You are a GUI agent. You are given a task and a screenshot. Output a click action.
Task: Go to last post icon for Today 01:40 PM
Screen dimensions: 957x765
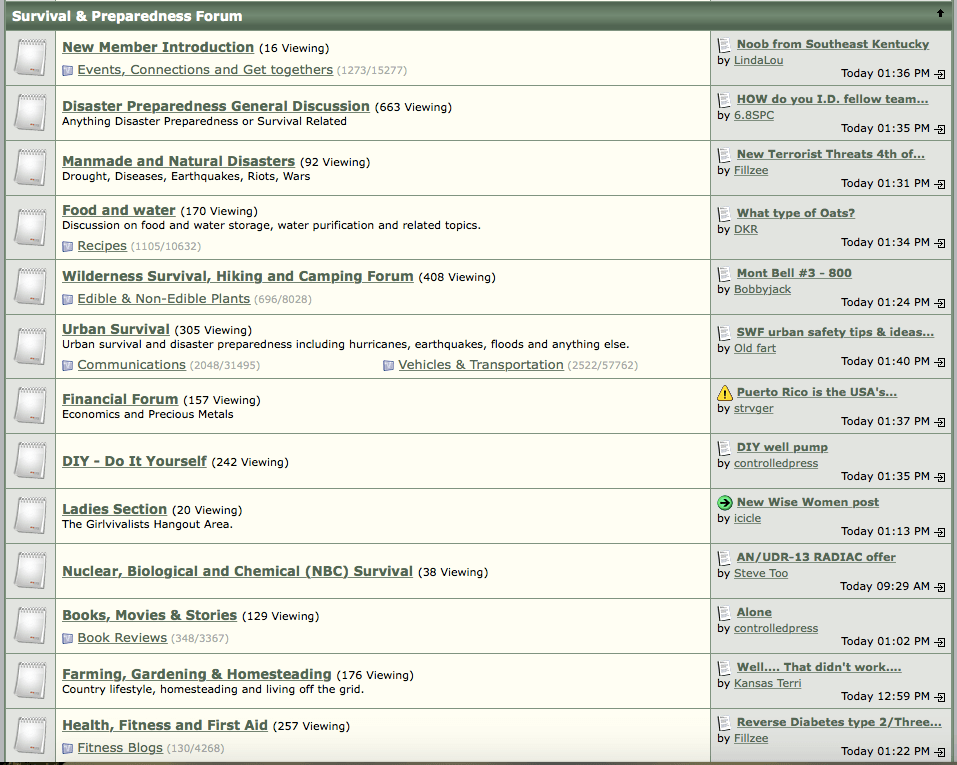[940, 362]
